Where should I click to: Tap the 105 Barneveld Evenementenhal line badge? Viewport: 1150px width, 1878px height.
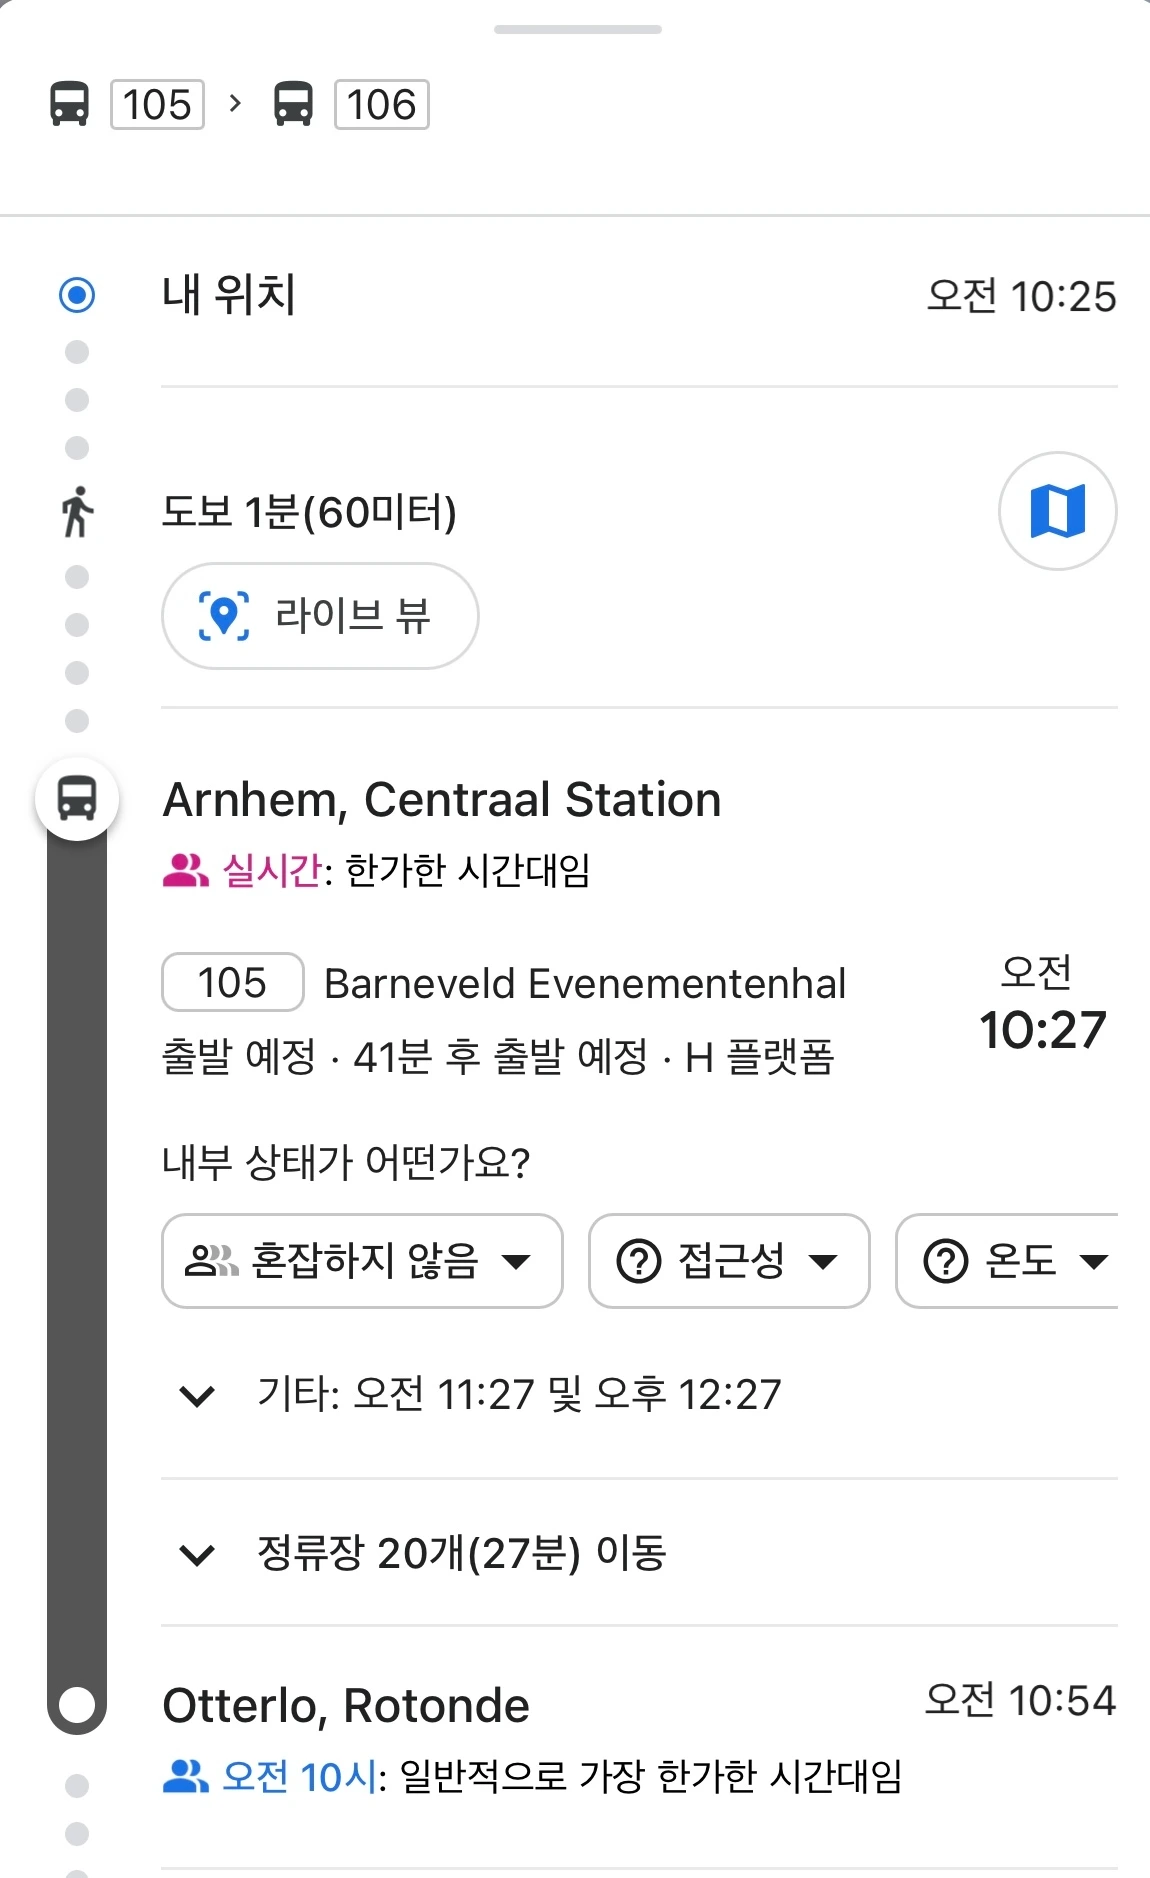[232, 982]
